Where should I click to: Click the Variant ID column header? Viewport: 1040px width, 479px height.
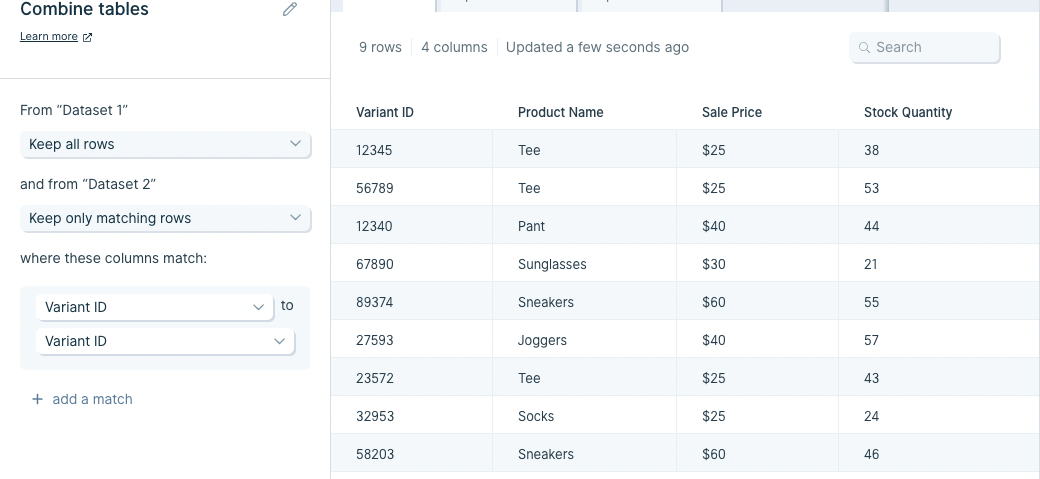click(385, 113)
